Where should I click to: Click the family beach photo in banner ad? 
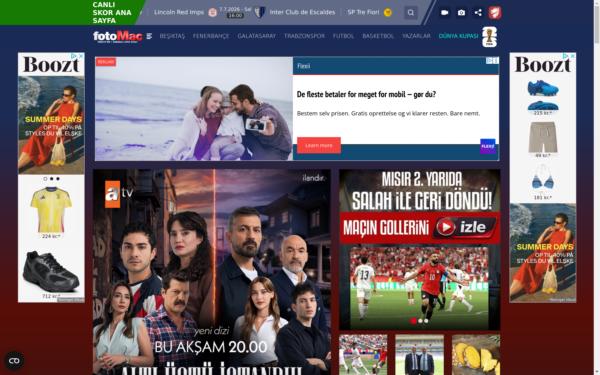tap(194, 109)
